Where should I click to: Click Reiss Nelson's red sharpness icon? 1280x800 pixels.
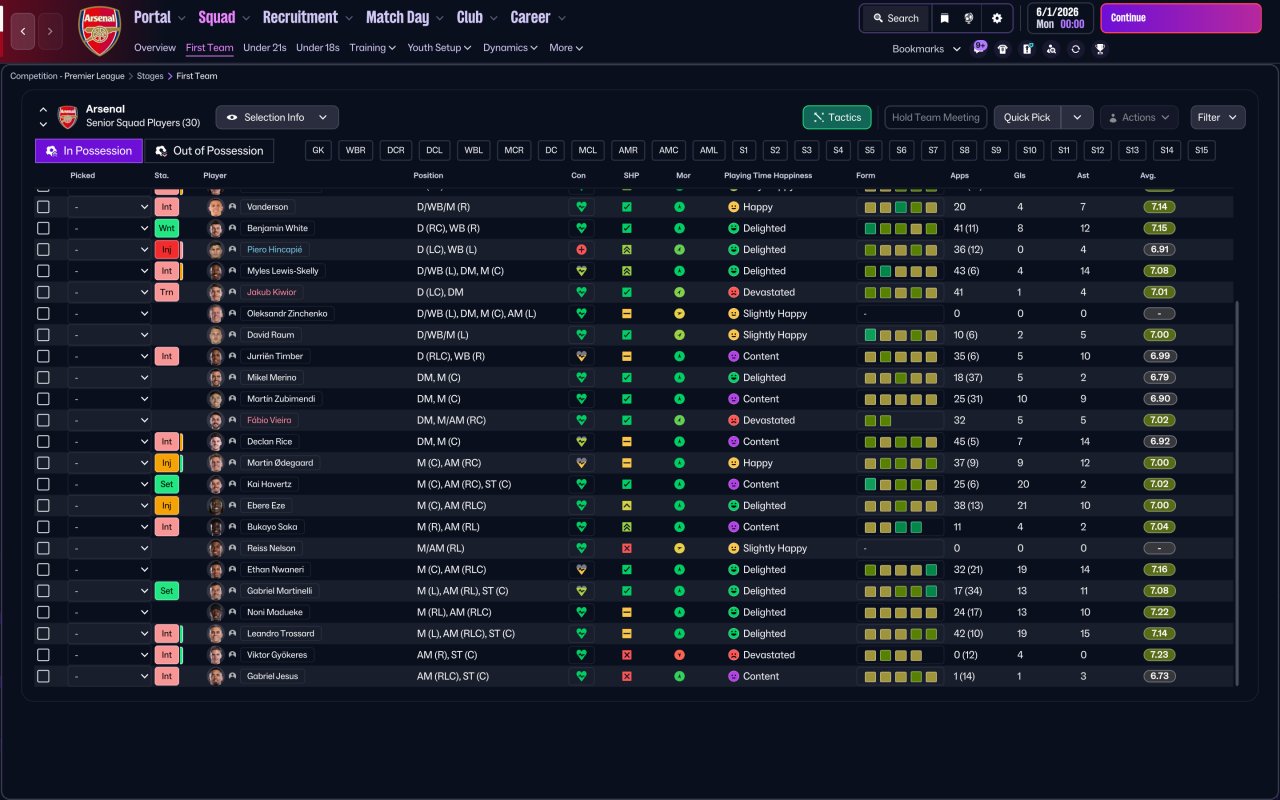(627, 548)
